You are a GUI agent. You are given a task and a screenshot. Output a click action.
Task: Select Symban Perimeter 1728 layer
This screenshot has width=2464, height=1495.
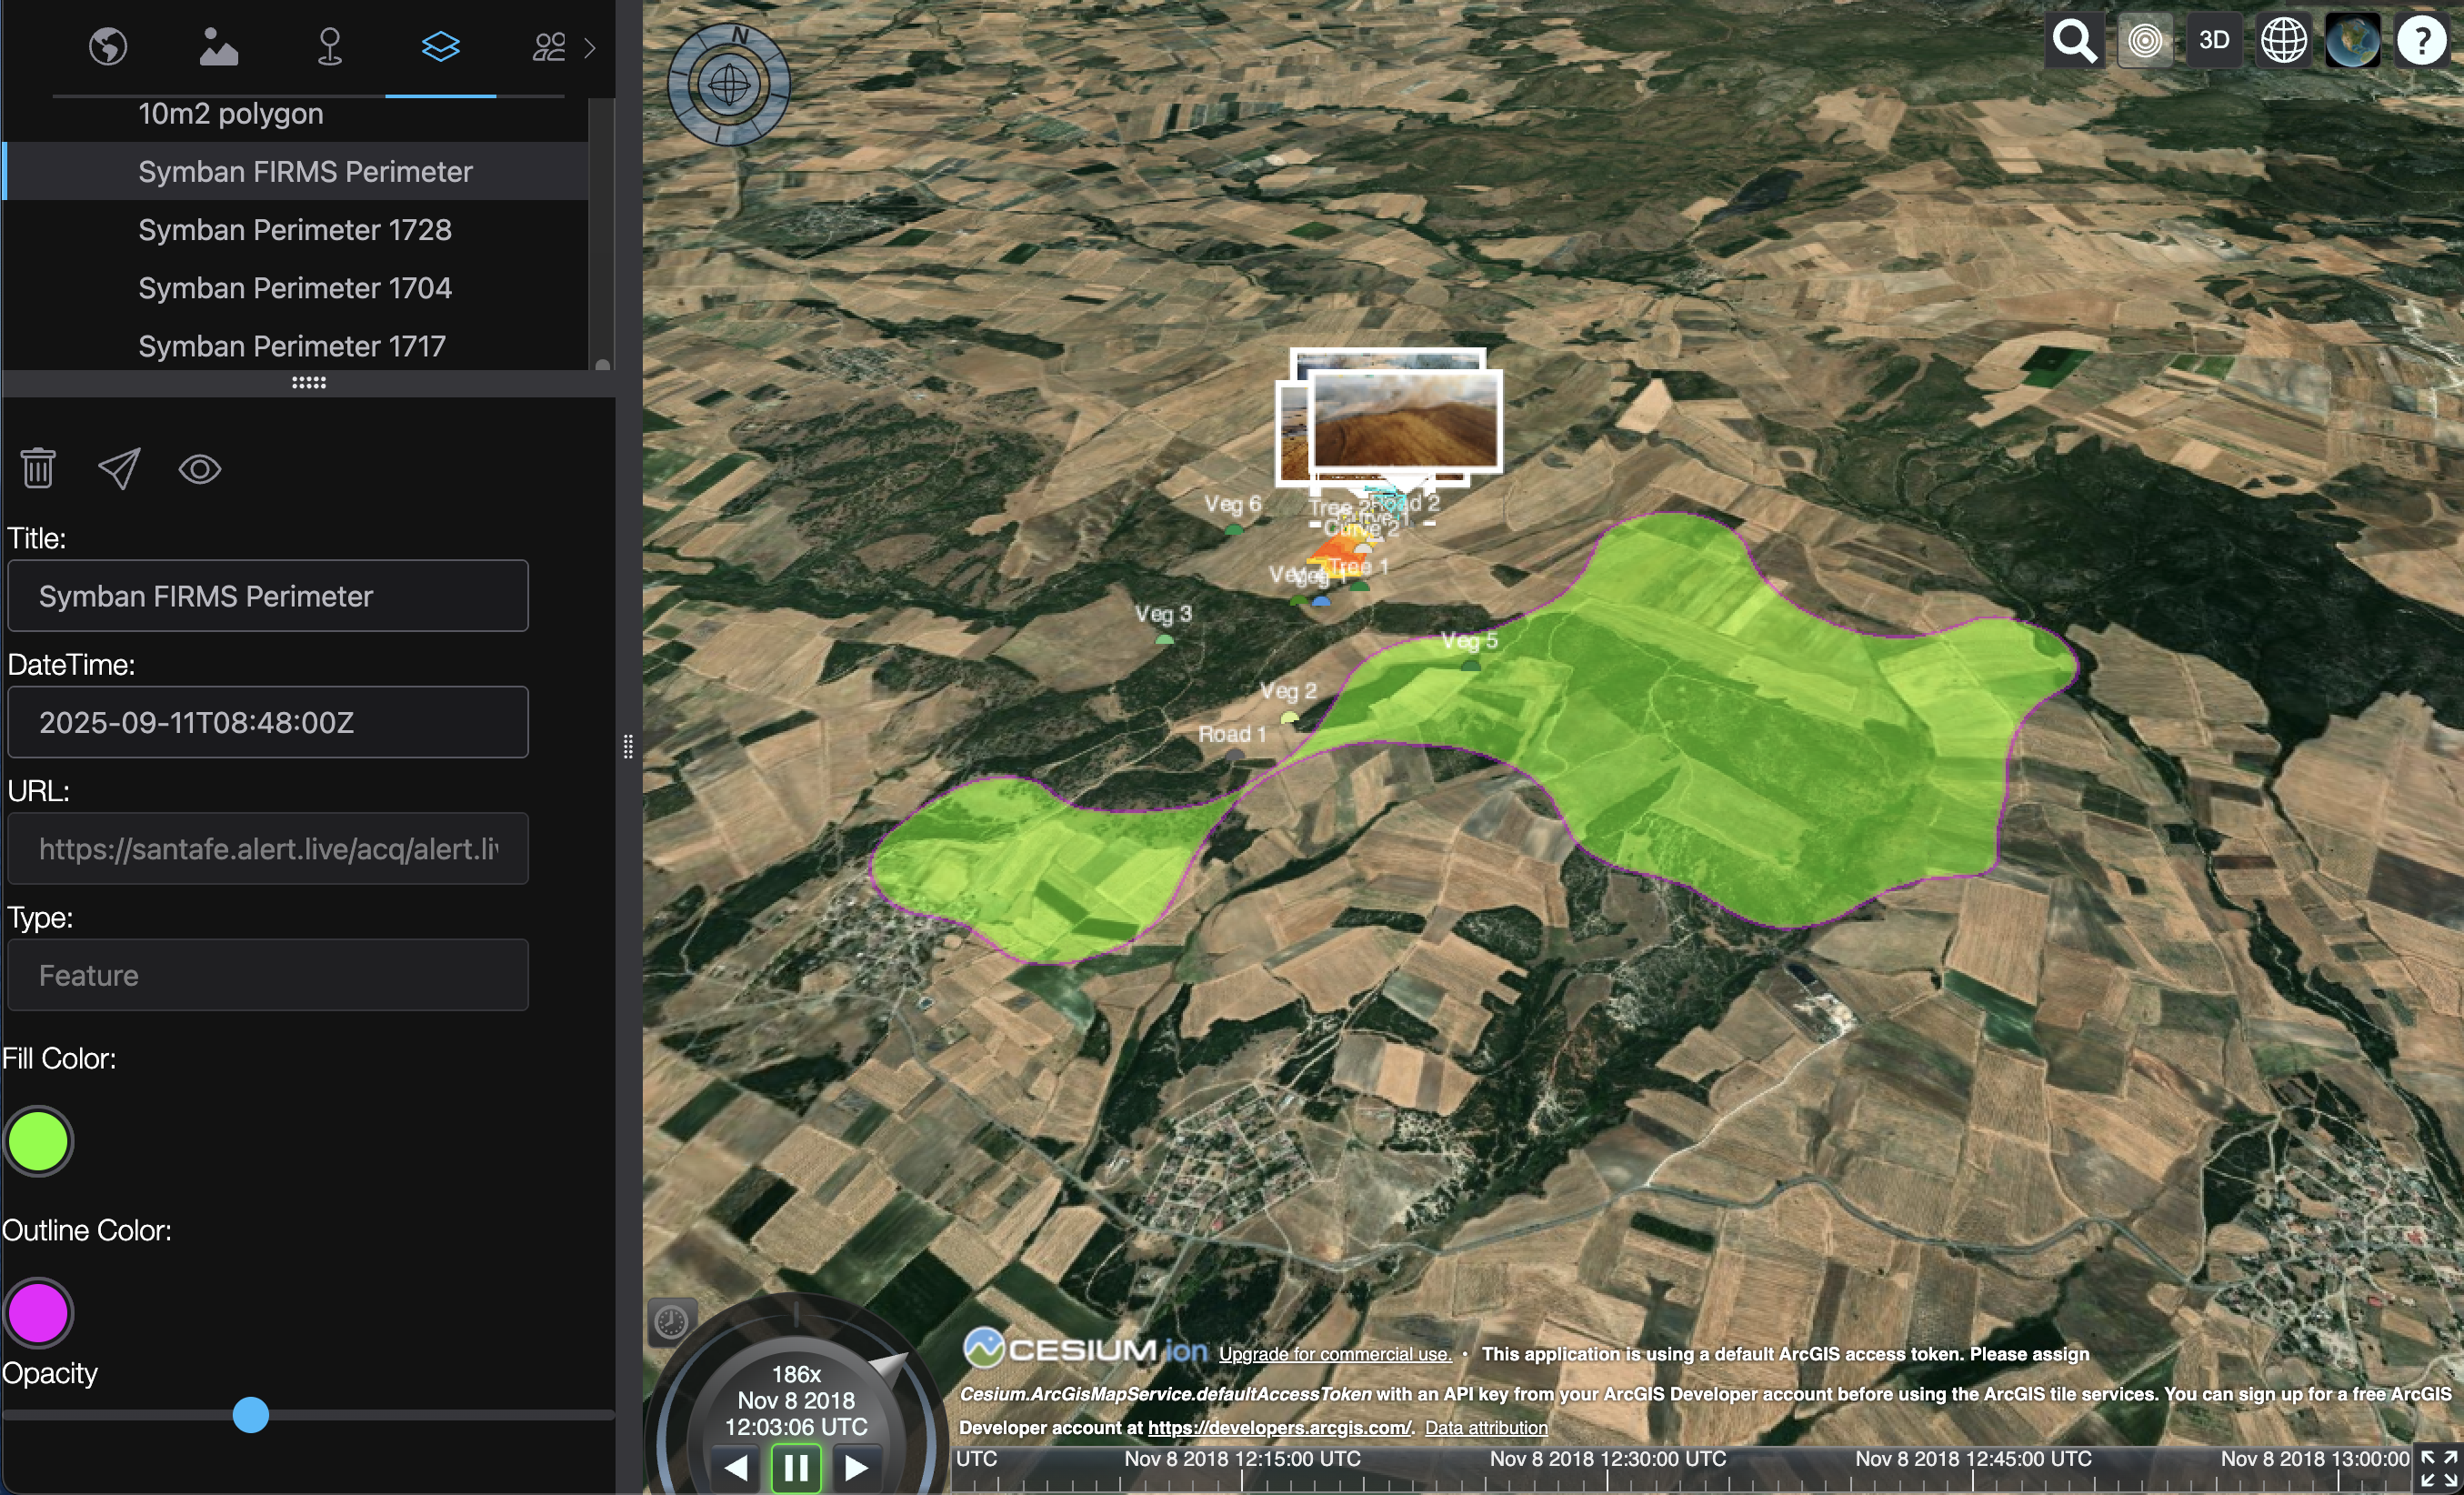(x=294, y=230)
